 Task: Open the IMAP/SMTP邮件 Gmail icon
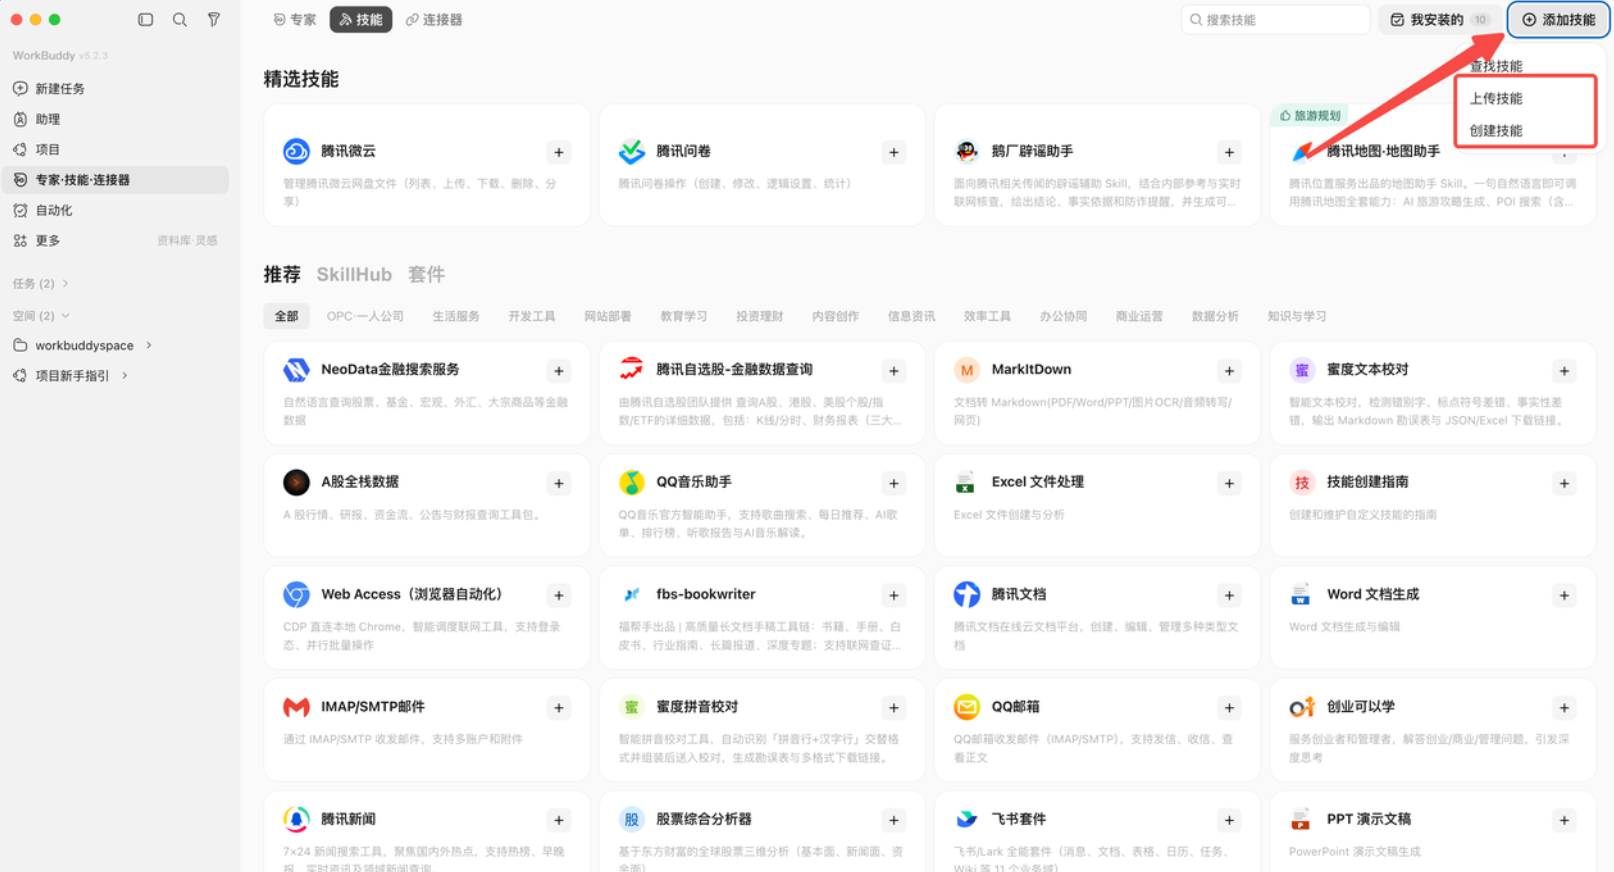pos(296,707)
